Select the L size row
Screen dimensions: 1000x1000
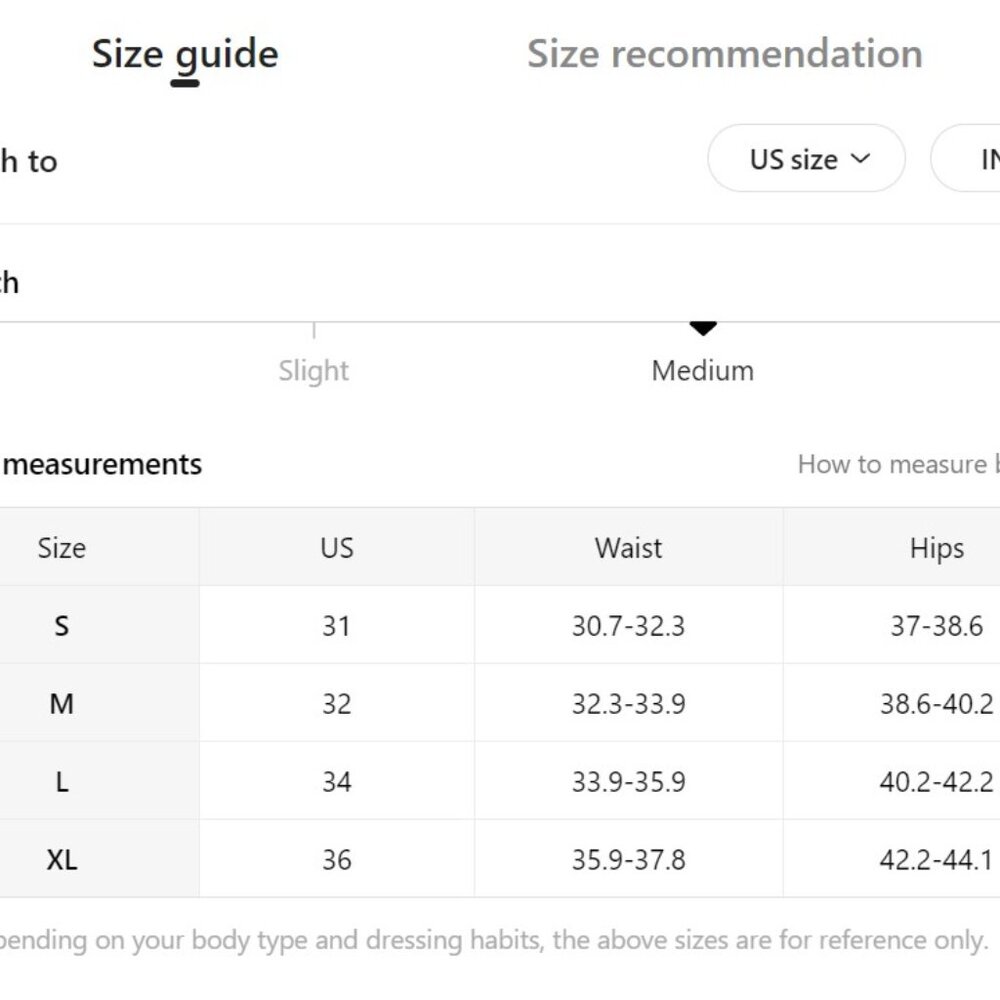click(x=500, y=781)
